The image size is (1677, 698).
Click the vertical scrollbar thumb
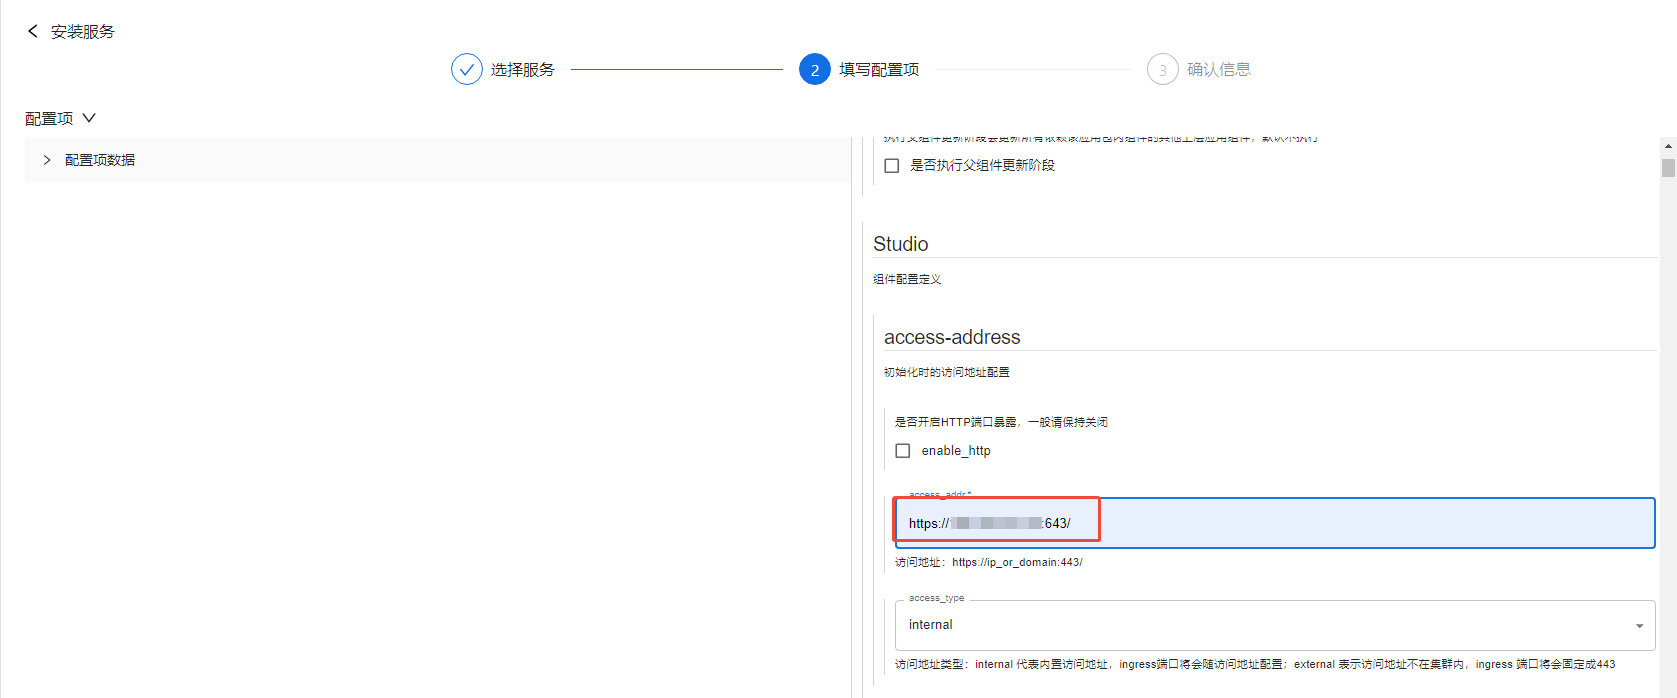tap(1668, 167)
